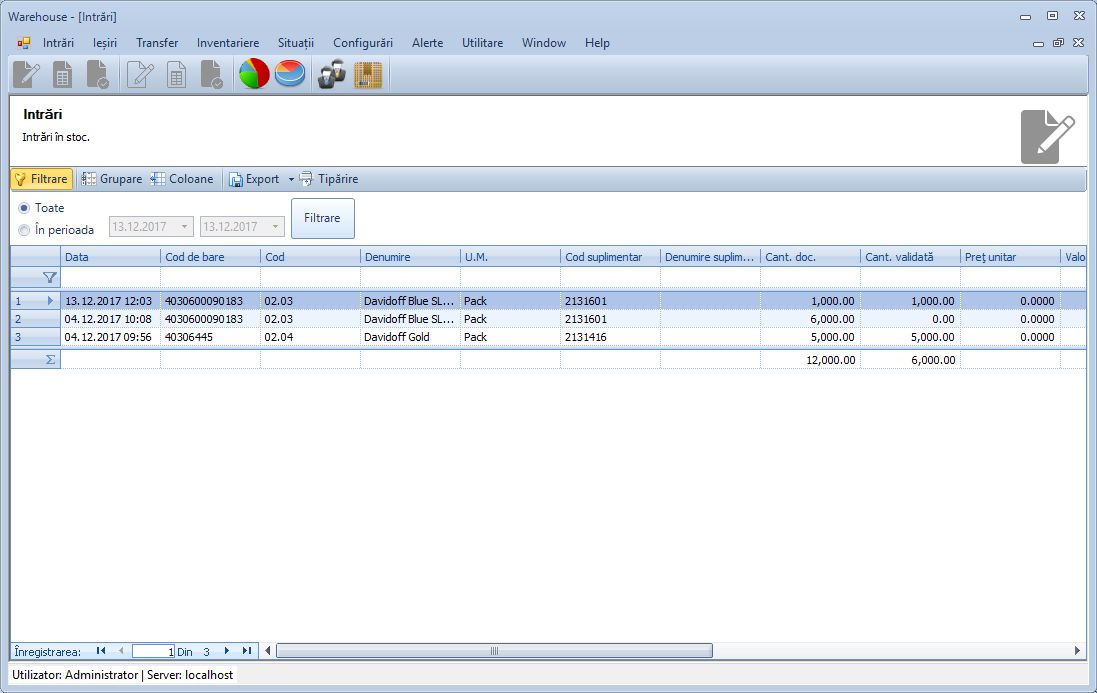Open the Configurări menu
1097x693 pixels.
[362, 43]
